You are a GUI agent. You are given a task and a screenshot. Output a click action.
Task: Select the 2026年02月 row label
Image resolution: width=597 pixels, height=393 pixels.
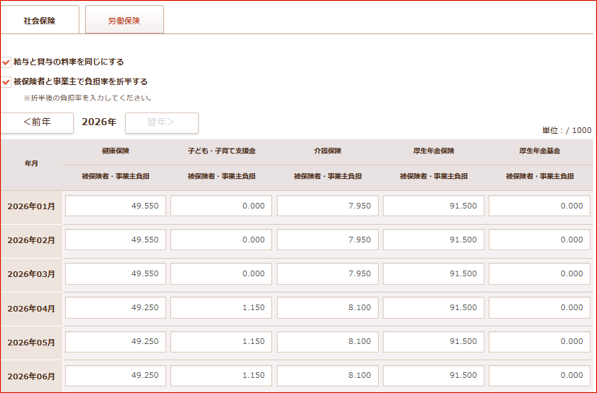pos(31,240)
